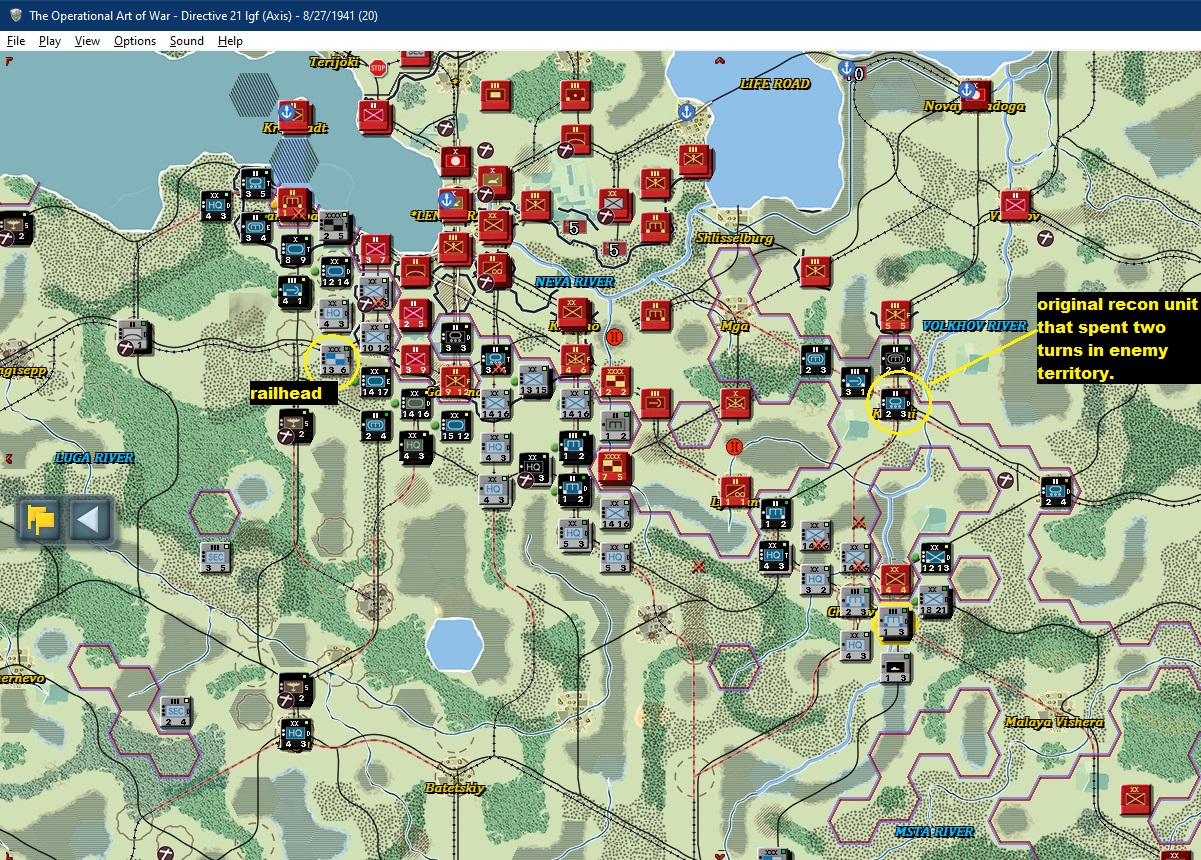Select the German battalion 2-4 east of Volkhov
The width and height of the screenshot is (1201, 860).
tap(1055, 491)
